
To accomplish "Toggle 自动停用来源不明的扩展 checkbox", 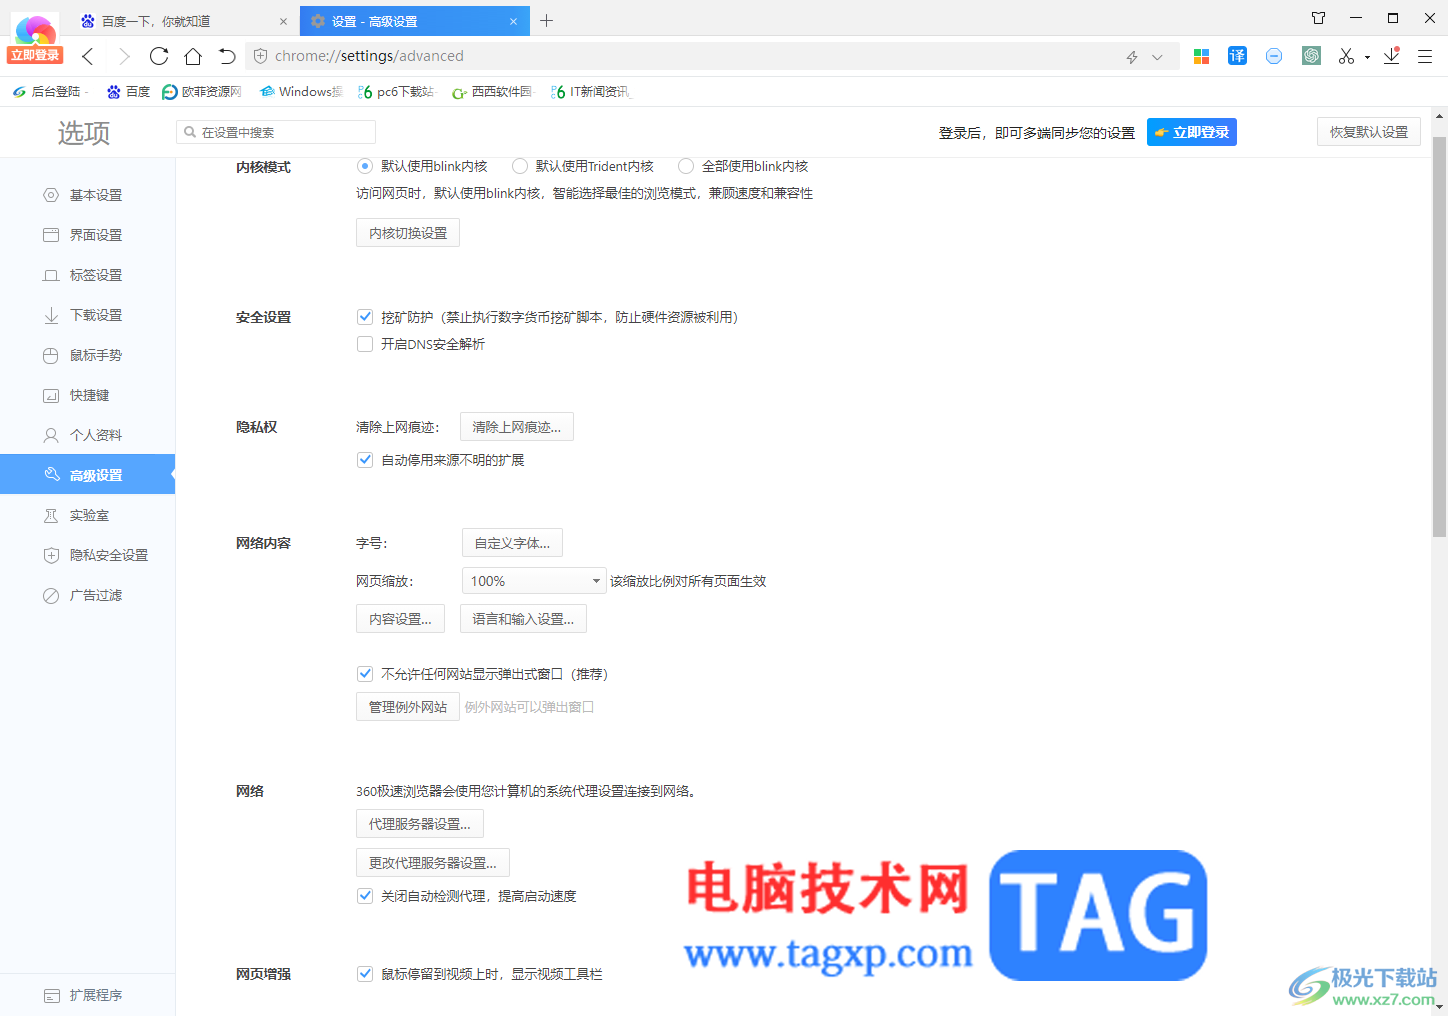I will (365, 460).
